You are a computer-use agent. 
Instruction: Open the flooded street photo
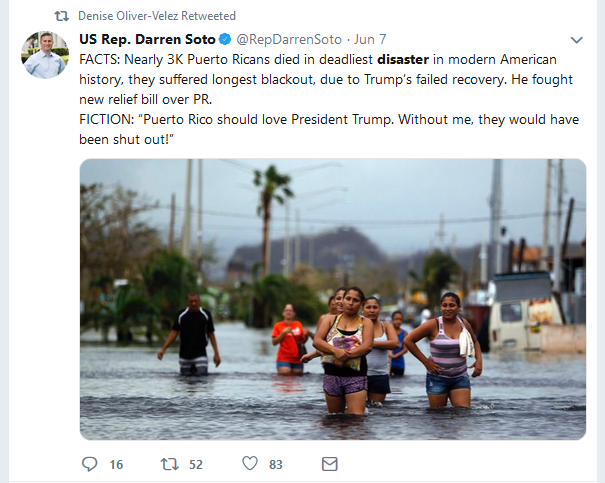pyautogui.click(x=333, y=299)
